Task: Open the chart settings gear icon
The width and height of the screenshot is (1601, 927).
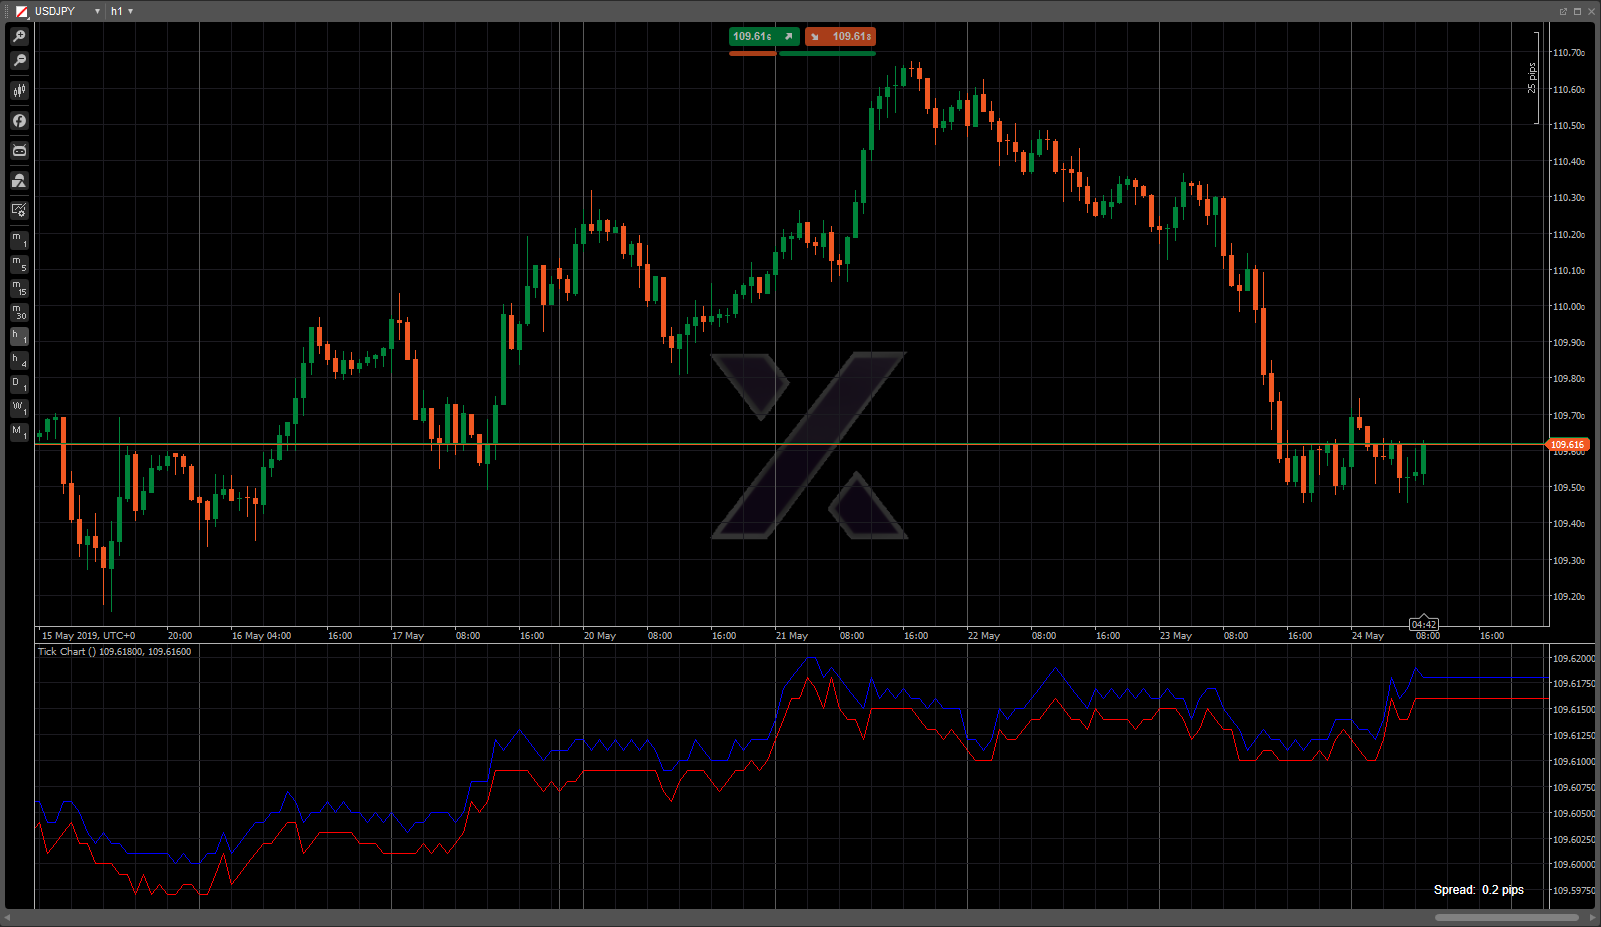Action: [x=19, y=210]
